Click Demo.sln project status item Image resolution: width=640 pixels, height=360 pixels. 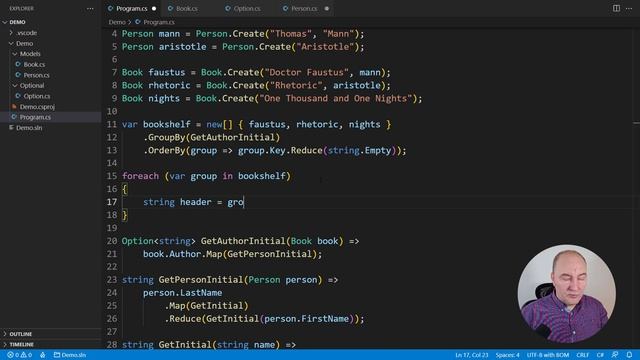coord(70,355)
